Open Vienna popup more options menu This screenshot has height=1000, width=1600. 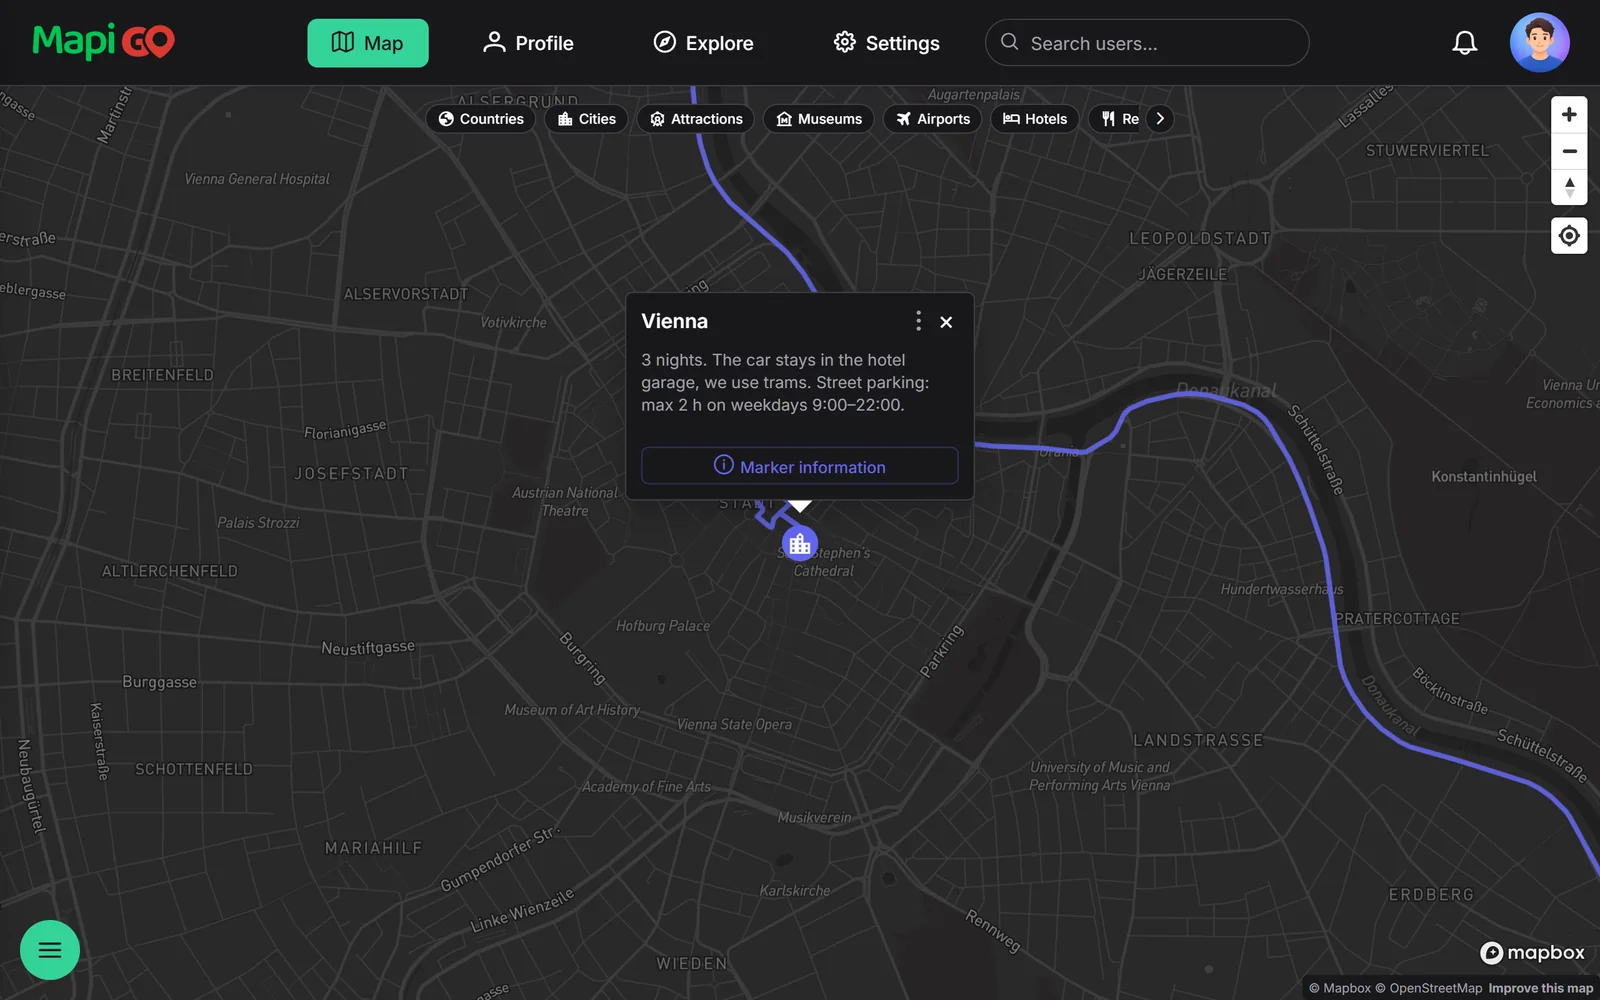point(918,321)
